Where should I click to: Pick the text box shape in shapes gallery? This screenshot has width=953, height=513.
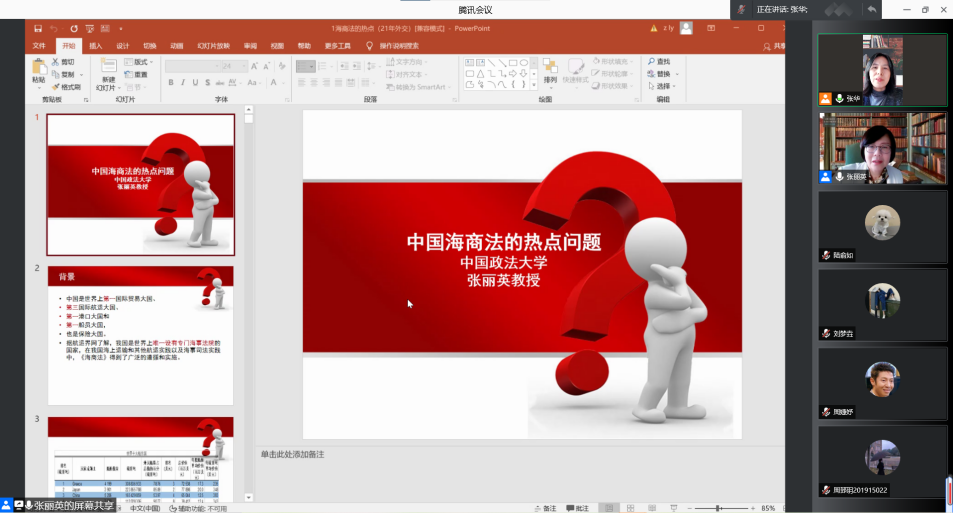pos(469,63)
